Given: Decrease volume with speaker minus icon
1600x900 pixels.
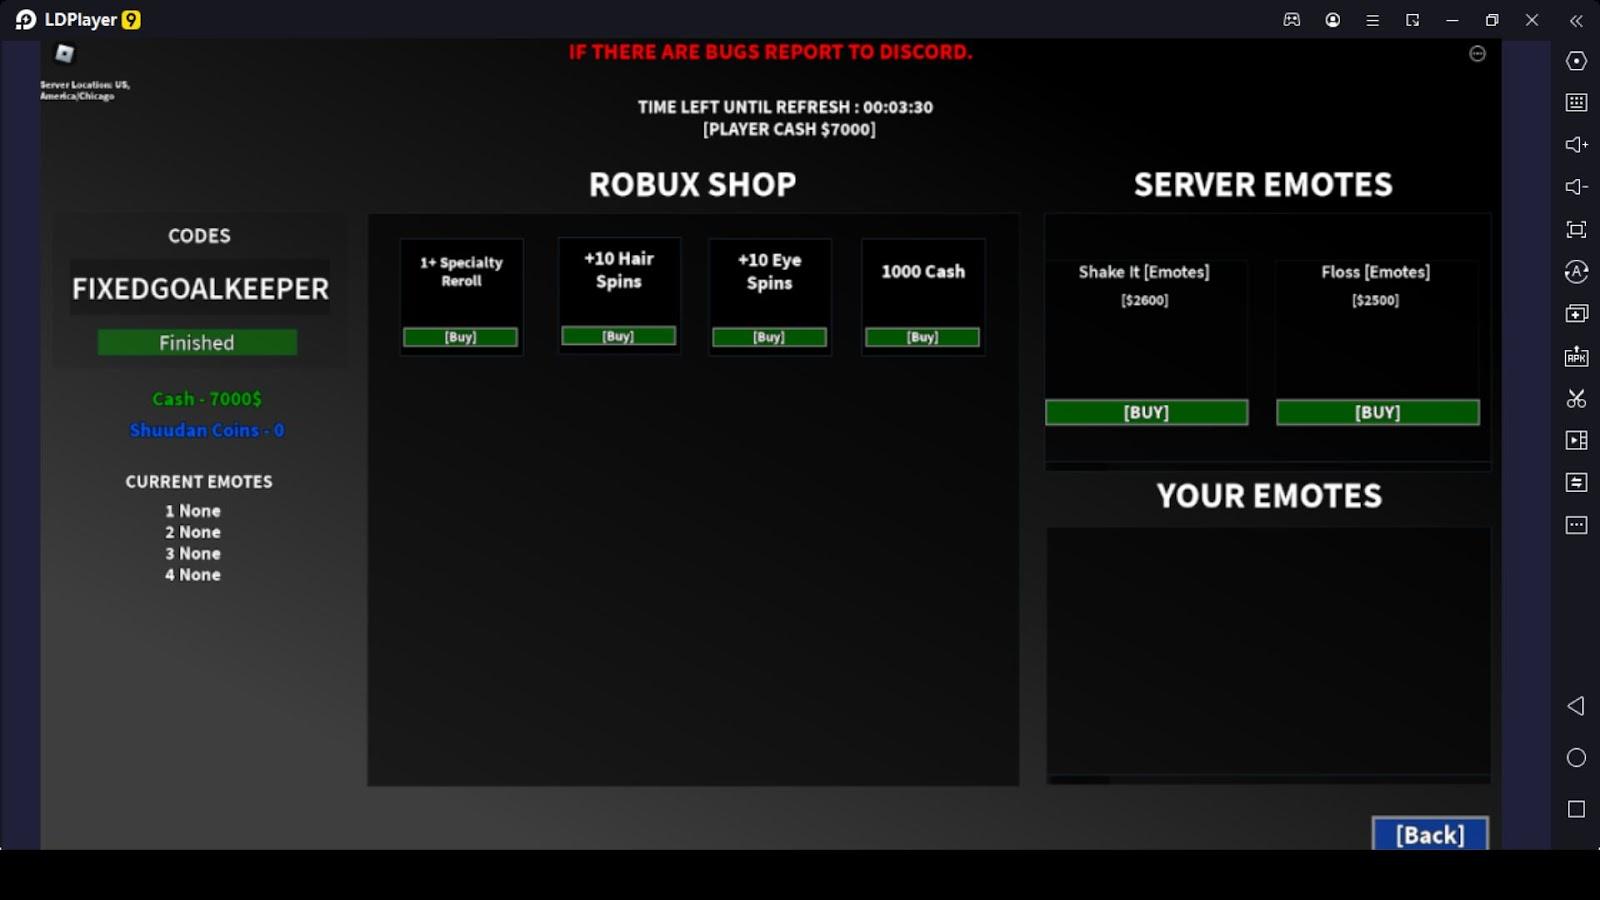Looking at the screenshot, I should click(x=1576, y=187).
